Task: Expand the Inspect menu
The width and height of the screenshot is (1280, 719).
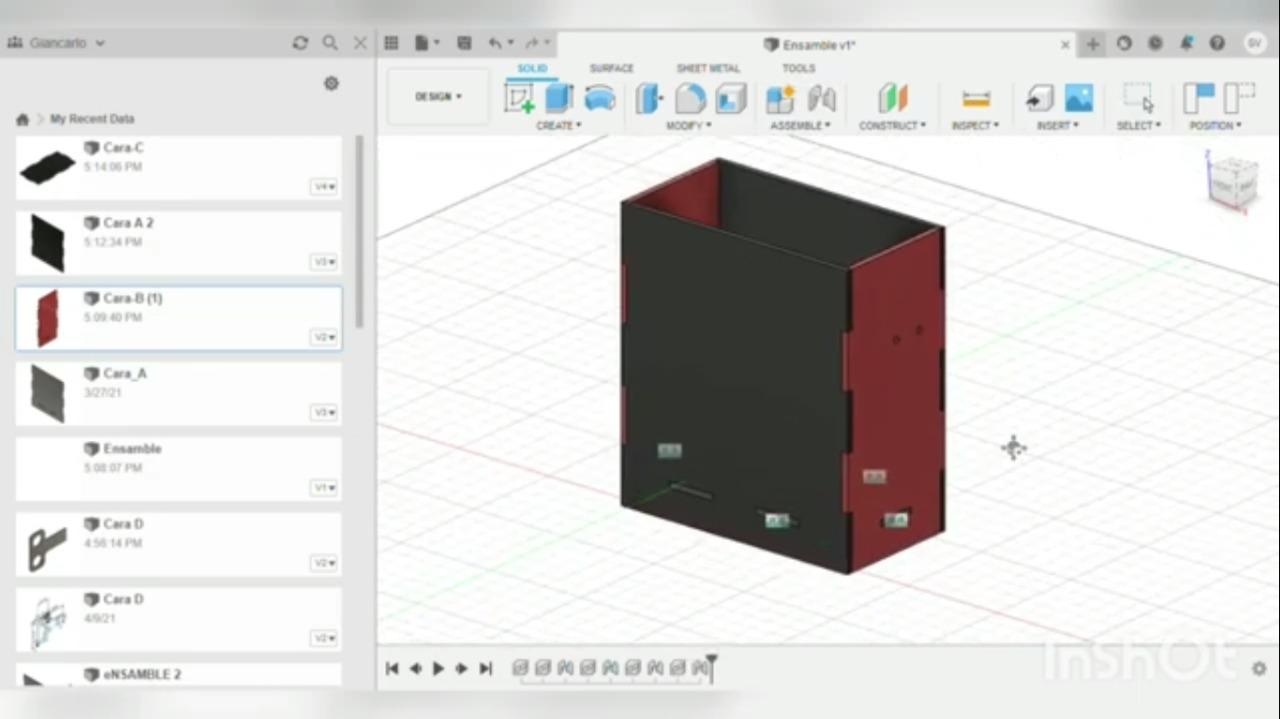Action: pos(975,126)
